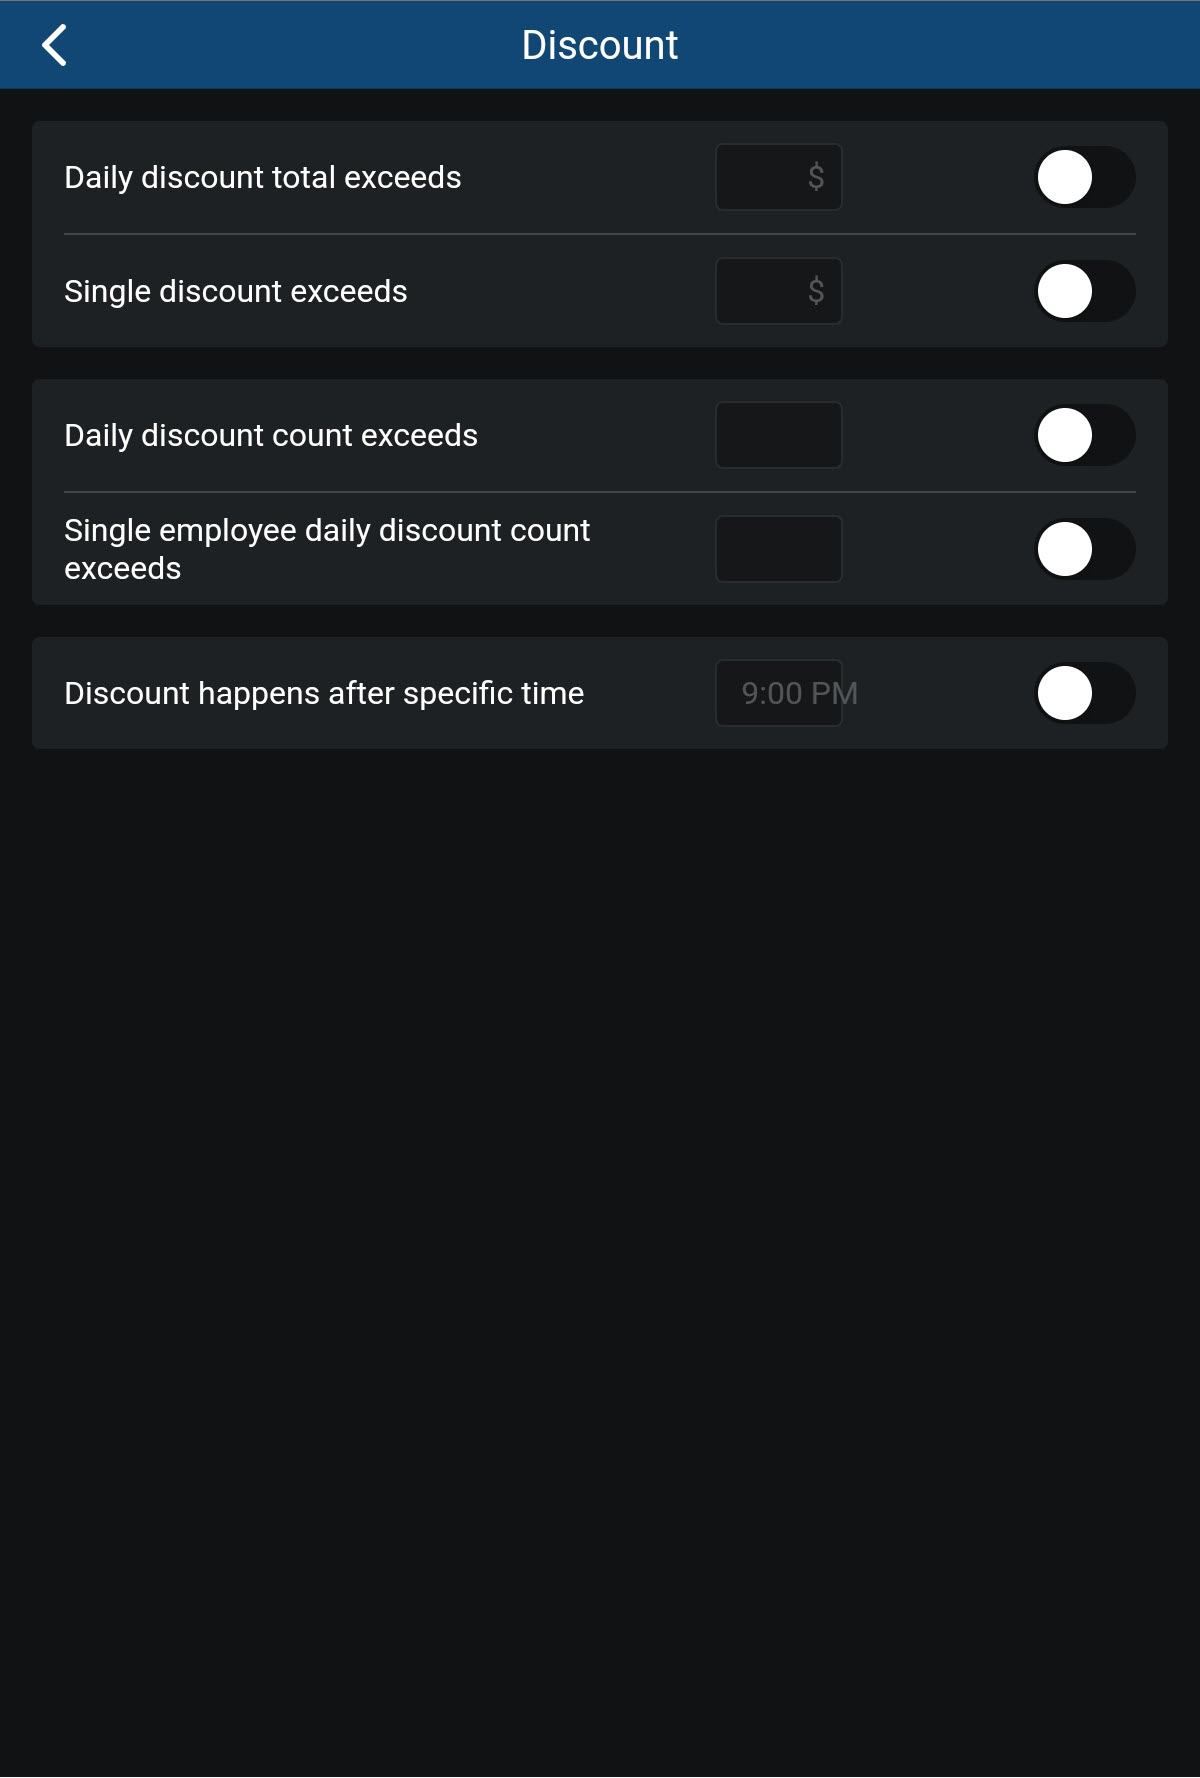Click the dollar field beside Single discount exceeds
Screen dimensions: 1200x1778
pos(778,291)
